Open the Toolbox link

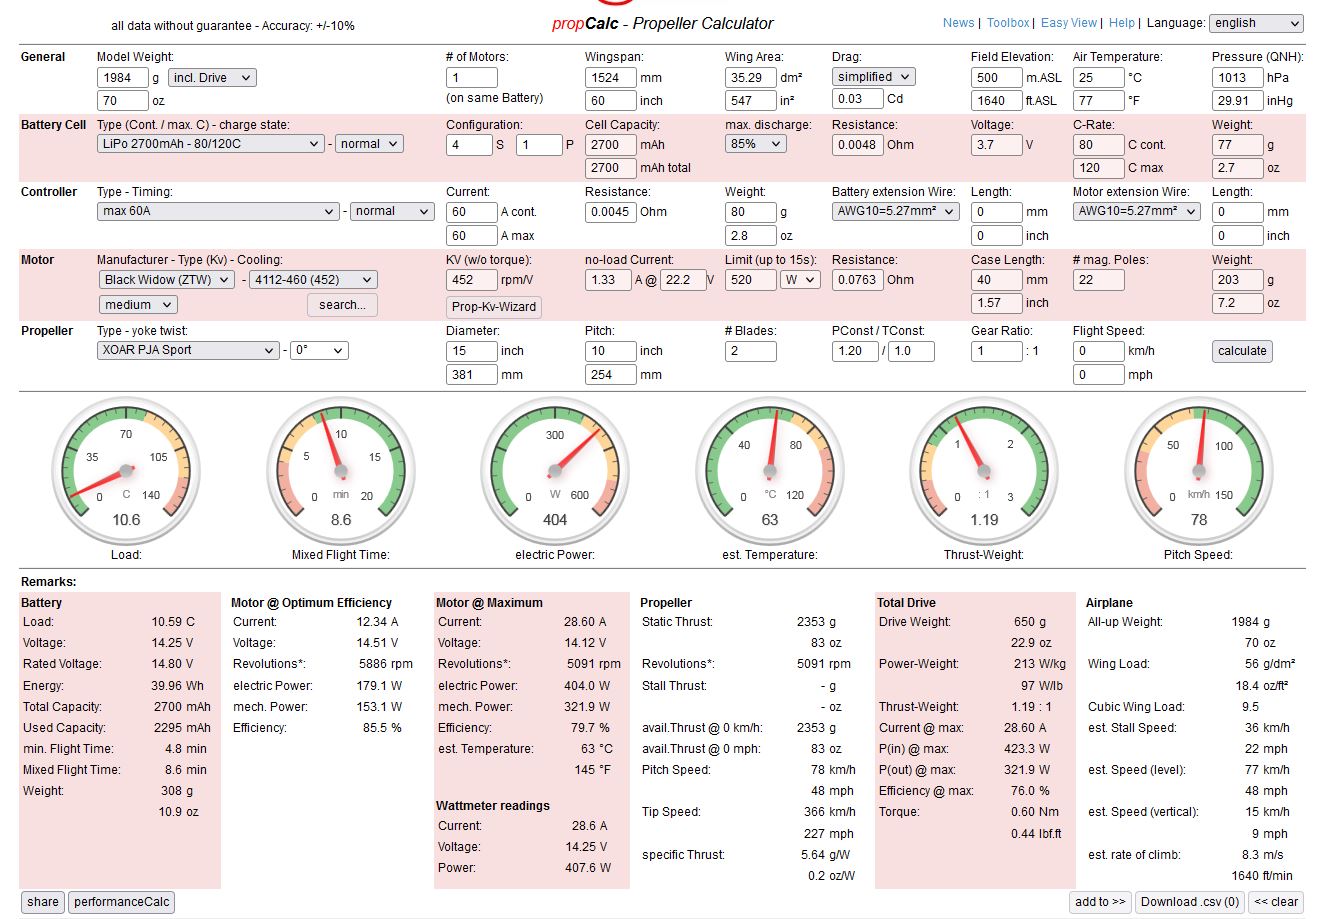click(x=1008, y=22)
